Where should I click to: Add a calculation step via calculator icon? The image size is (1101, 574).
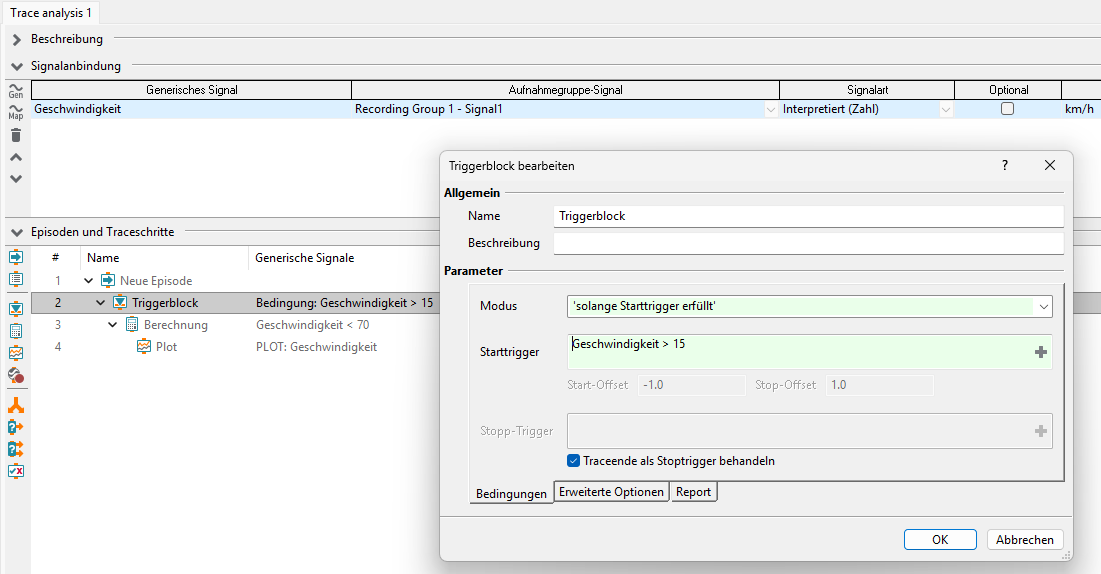pyautogui.click(x=16, y=331)
